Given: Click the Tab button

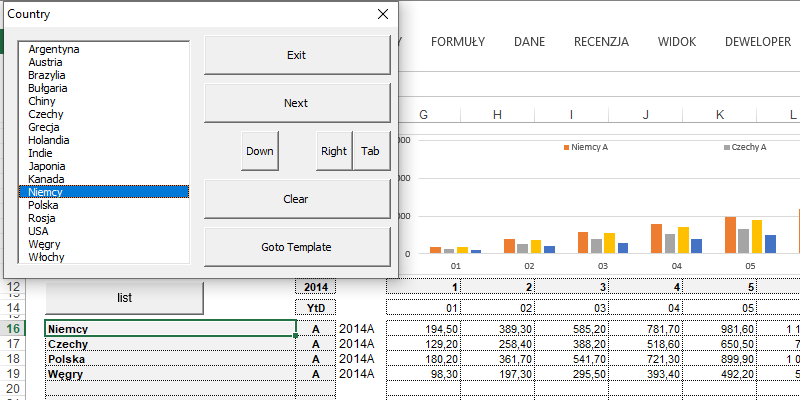Looking at the screenshot, I should 370,151.
